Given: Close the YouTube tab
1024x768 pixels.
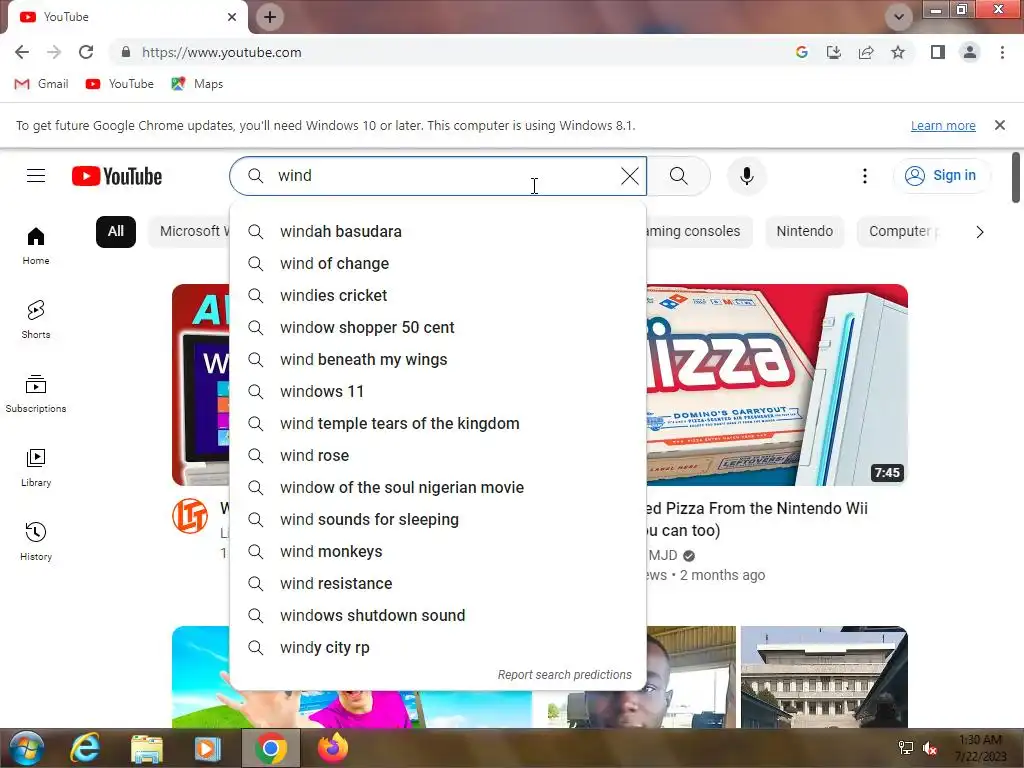Looking at the screenshot, I should (x=232, y=17).
